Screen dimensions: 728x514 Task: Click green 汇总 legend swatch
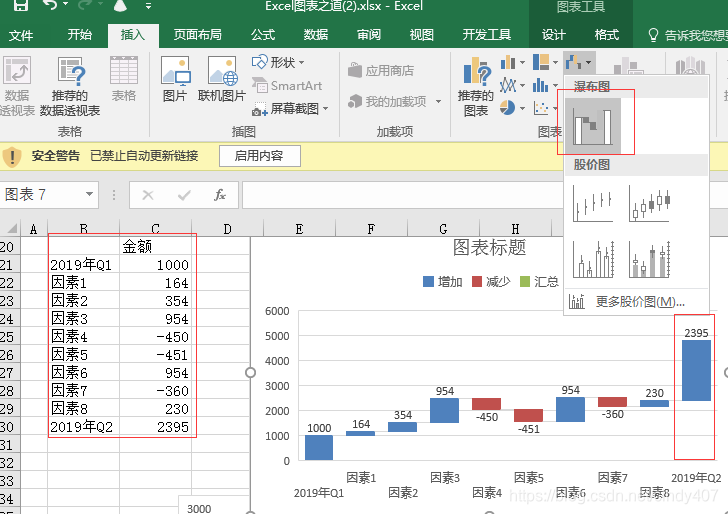(525, 281)
